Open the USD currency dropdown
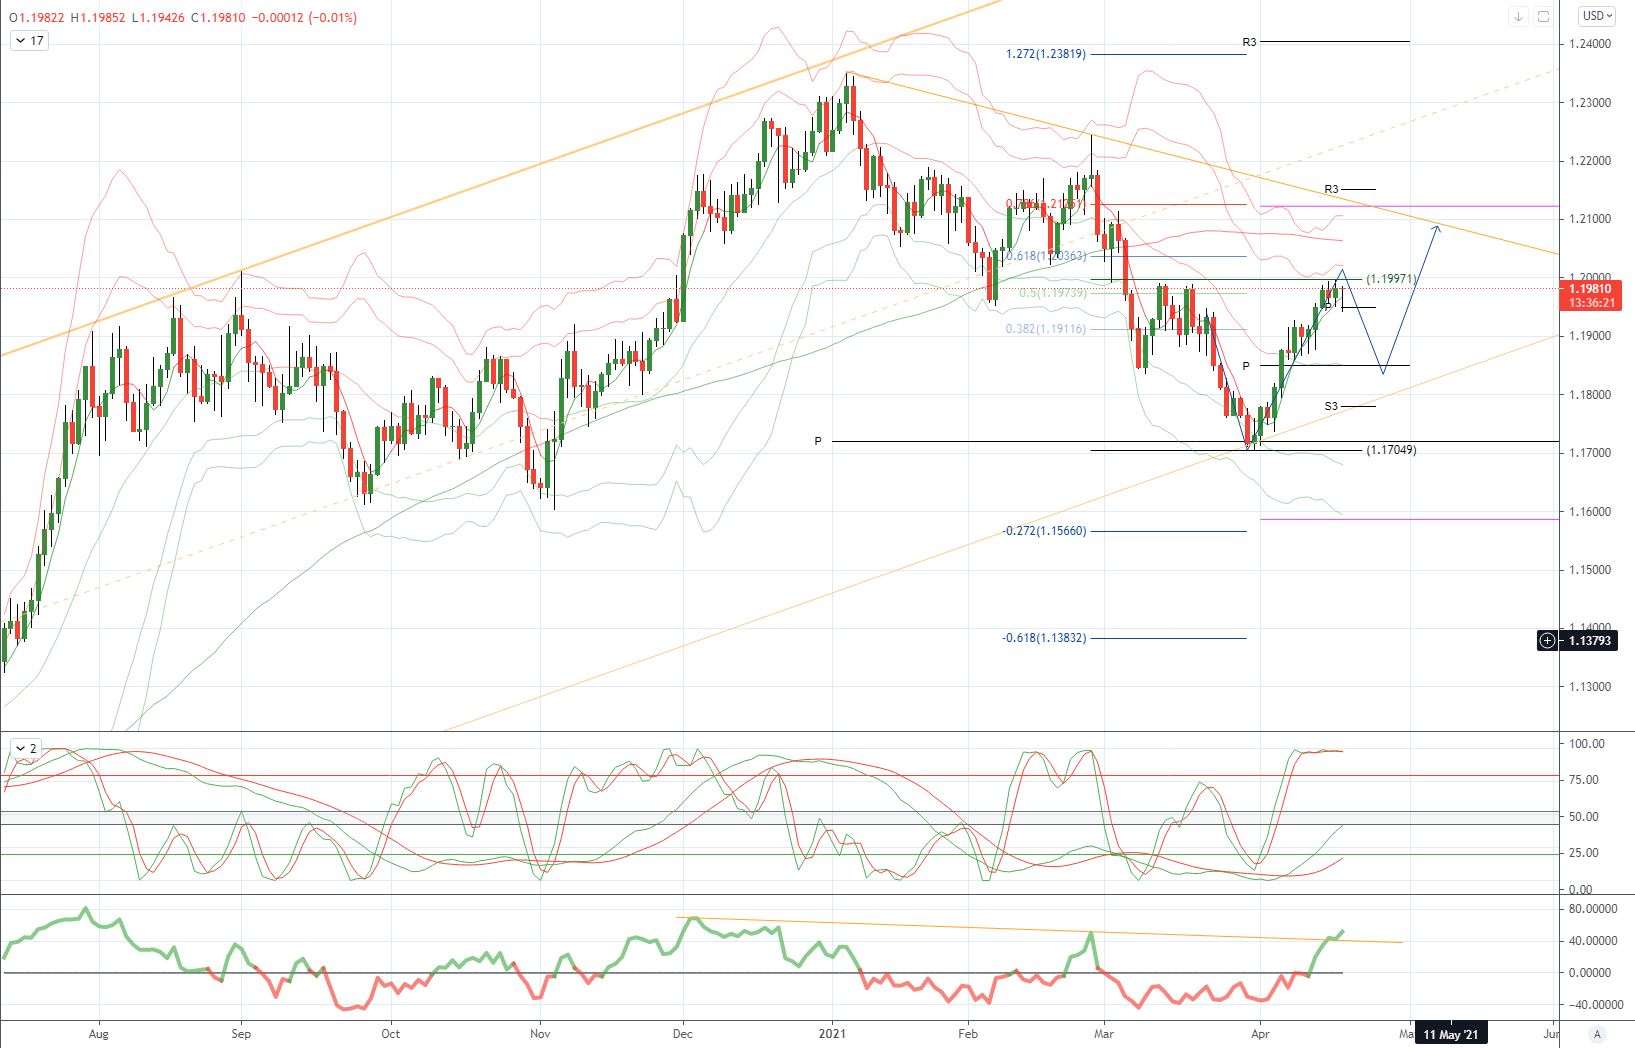 pyautogui.click(x=1597, y=16)
